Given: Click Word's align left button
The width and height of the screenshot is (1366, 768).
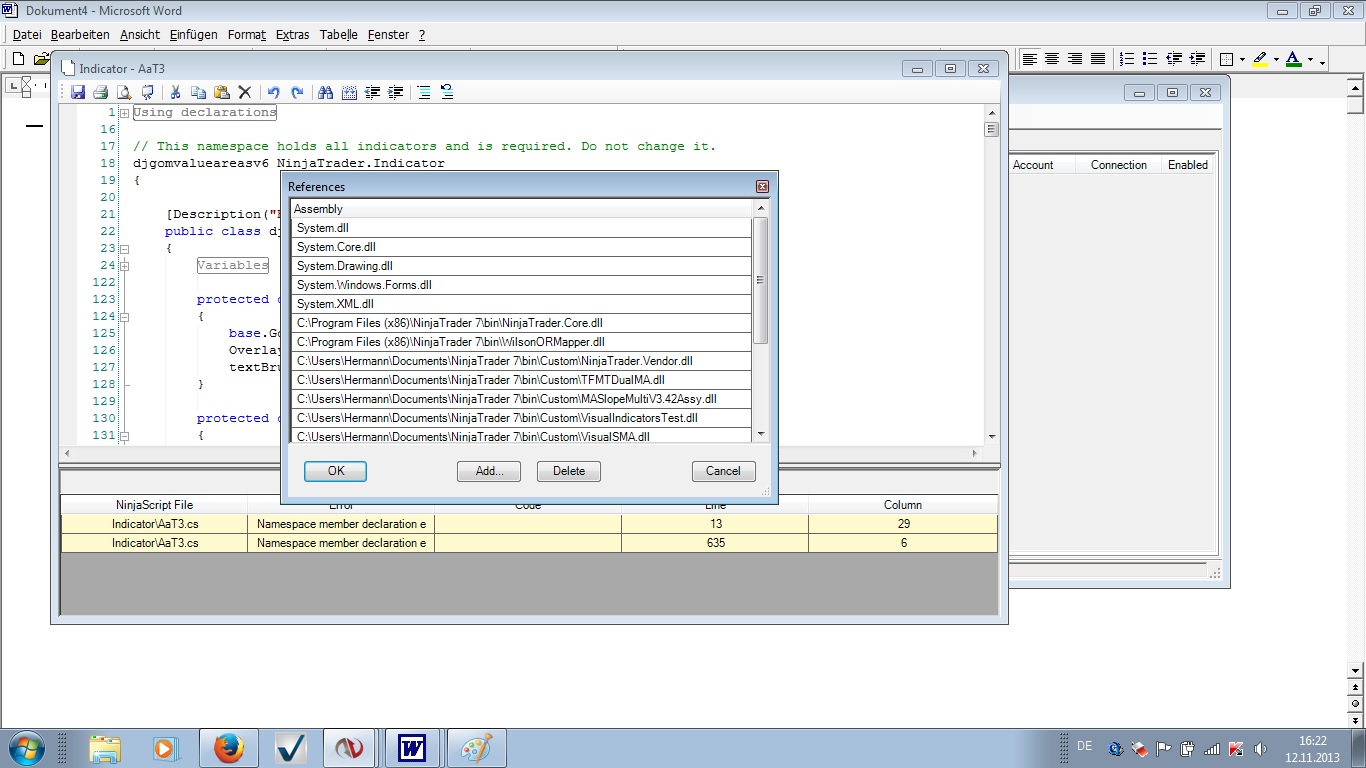Looking at the screenshot, I should click(x=1030, y=59).
